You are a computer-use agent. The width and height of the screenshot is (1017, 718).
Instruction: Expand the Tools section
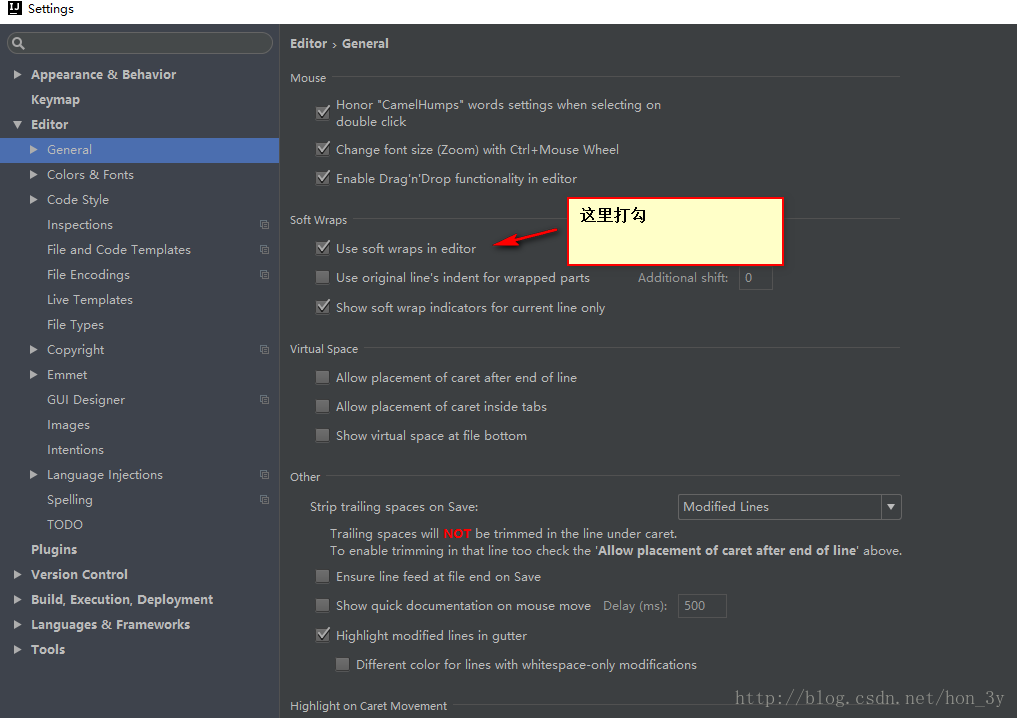tap(18, 650)
